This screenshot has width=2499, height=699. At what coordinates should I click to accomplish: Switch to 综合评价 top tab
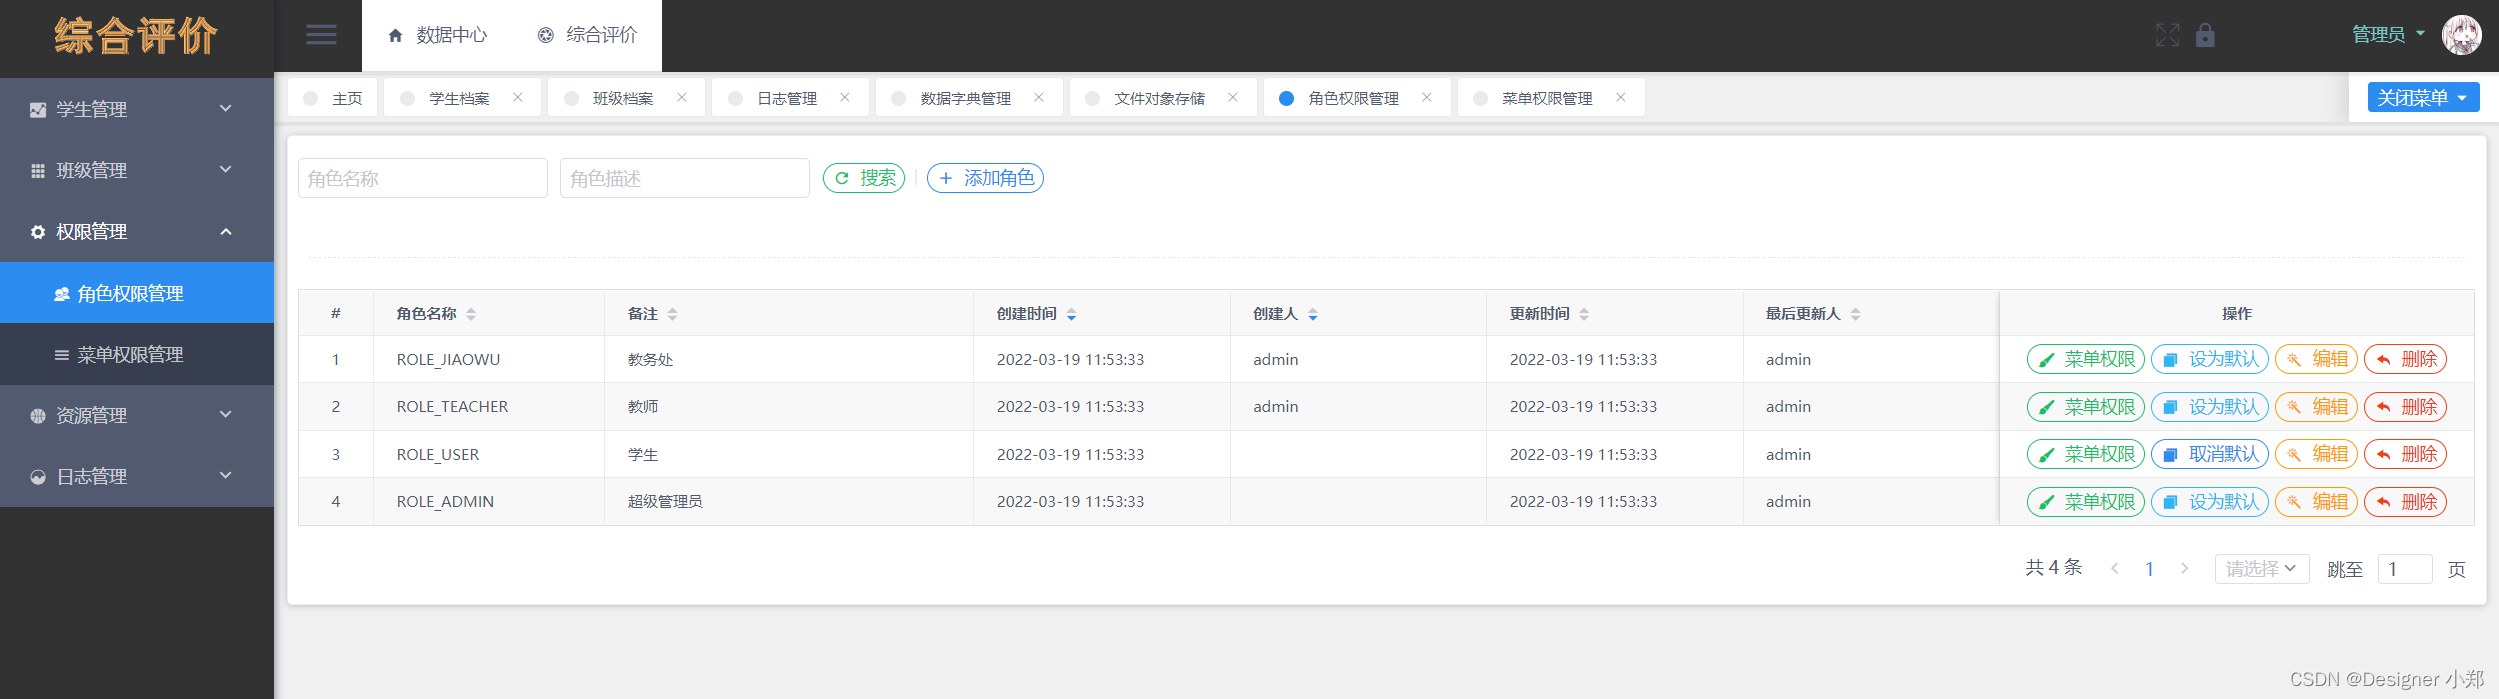(587, 35)
